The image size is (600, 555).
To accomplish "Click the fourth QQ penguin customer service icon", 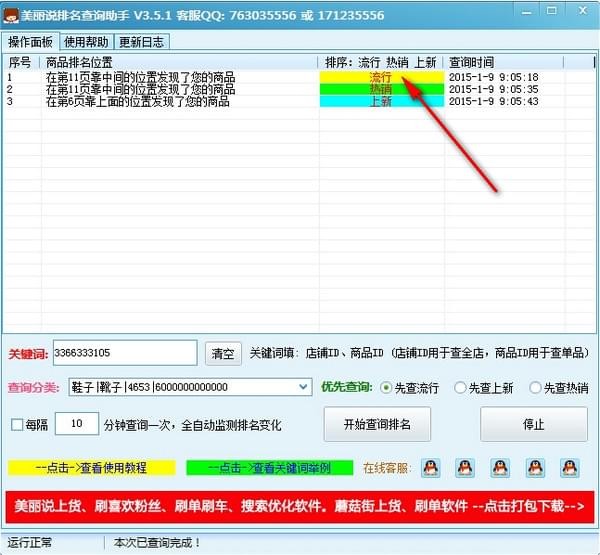I will [535, 467].
